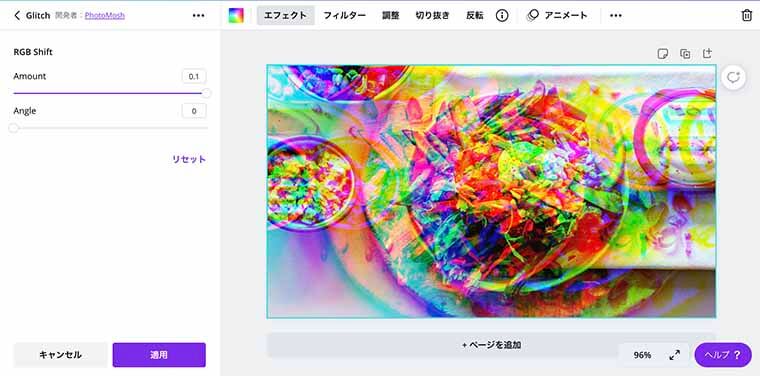Open the toolbar overflow three-dots menu
This screenshot has height=376, width=760.
[x=616, y=16]
